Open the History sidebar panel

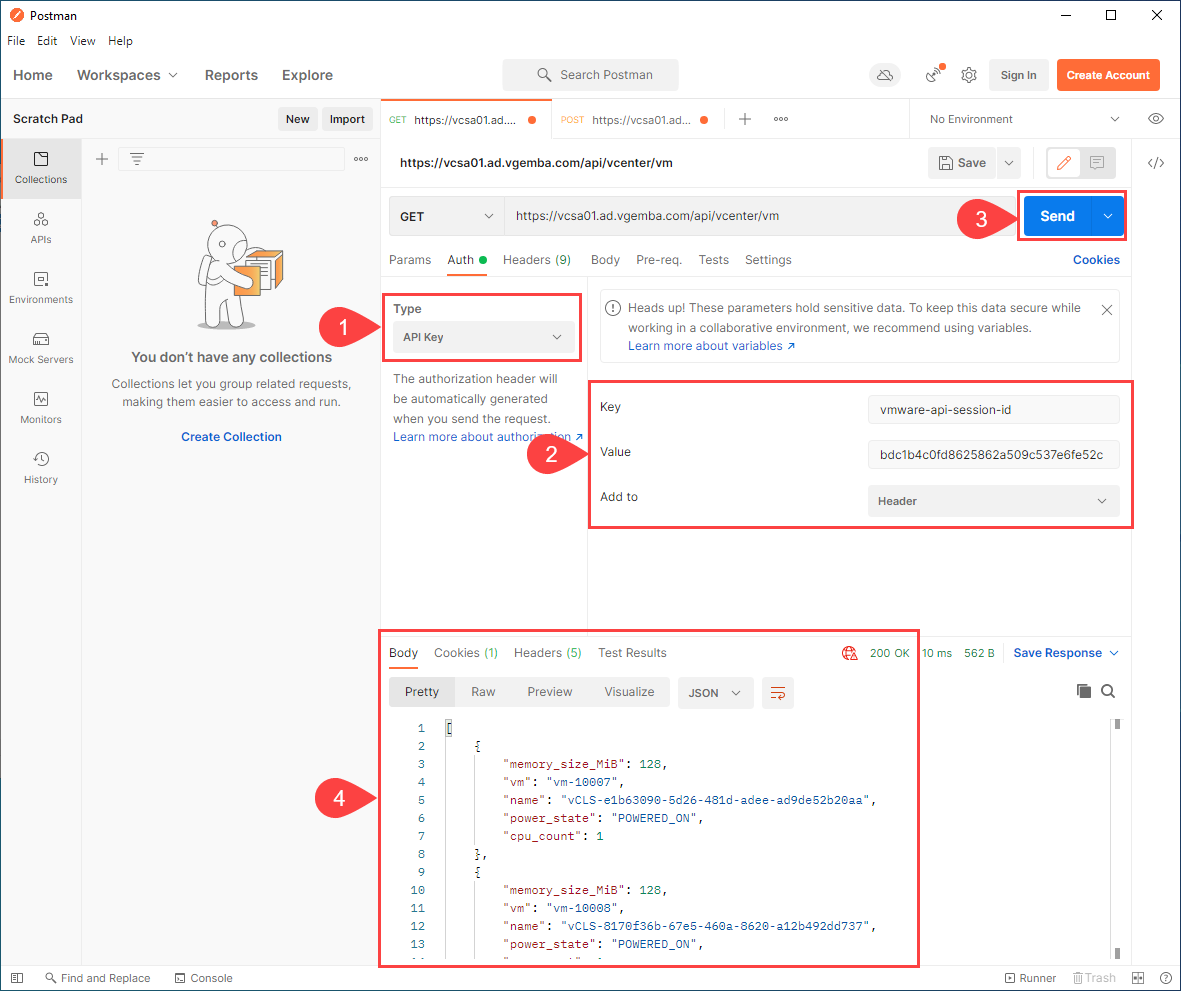41,468
